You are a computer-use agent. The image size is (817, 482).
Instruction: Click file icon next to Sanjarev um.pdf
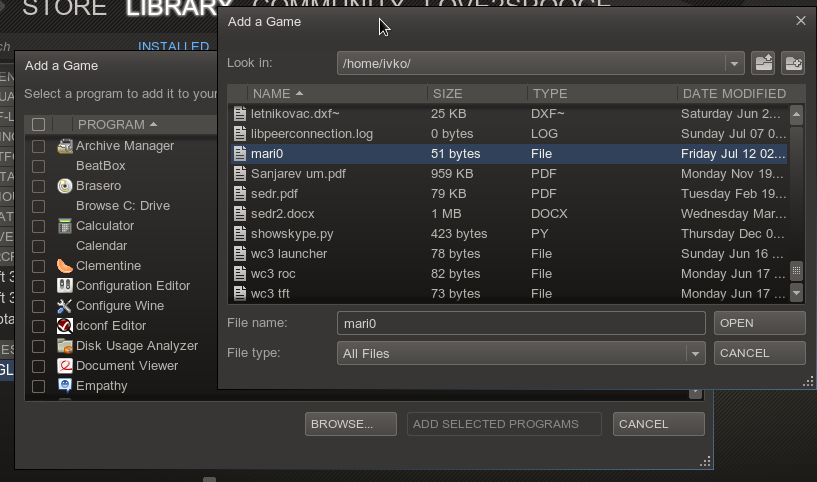point(240,174)
